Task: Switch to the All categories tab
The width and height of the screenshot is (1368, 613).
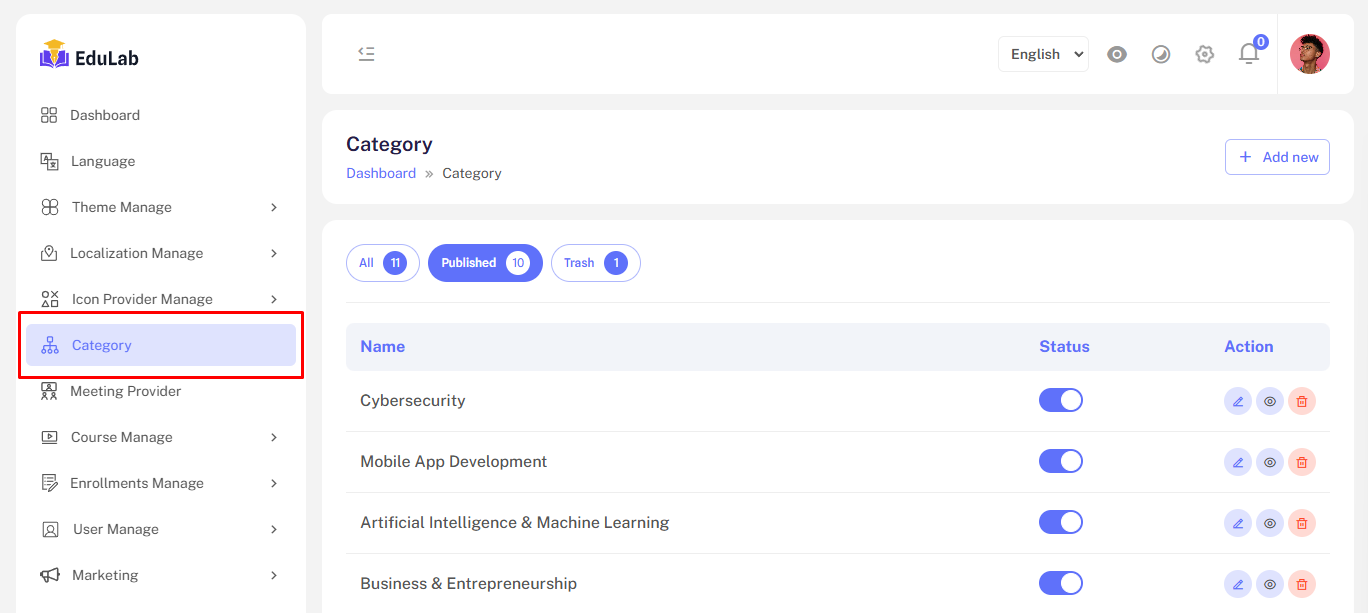Action: 382,263
